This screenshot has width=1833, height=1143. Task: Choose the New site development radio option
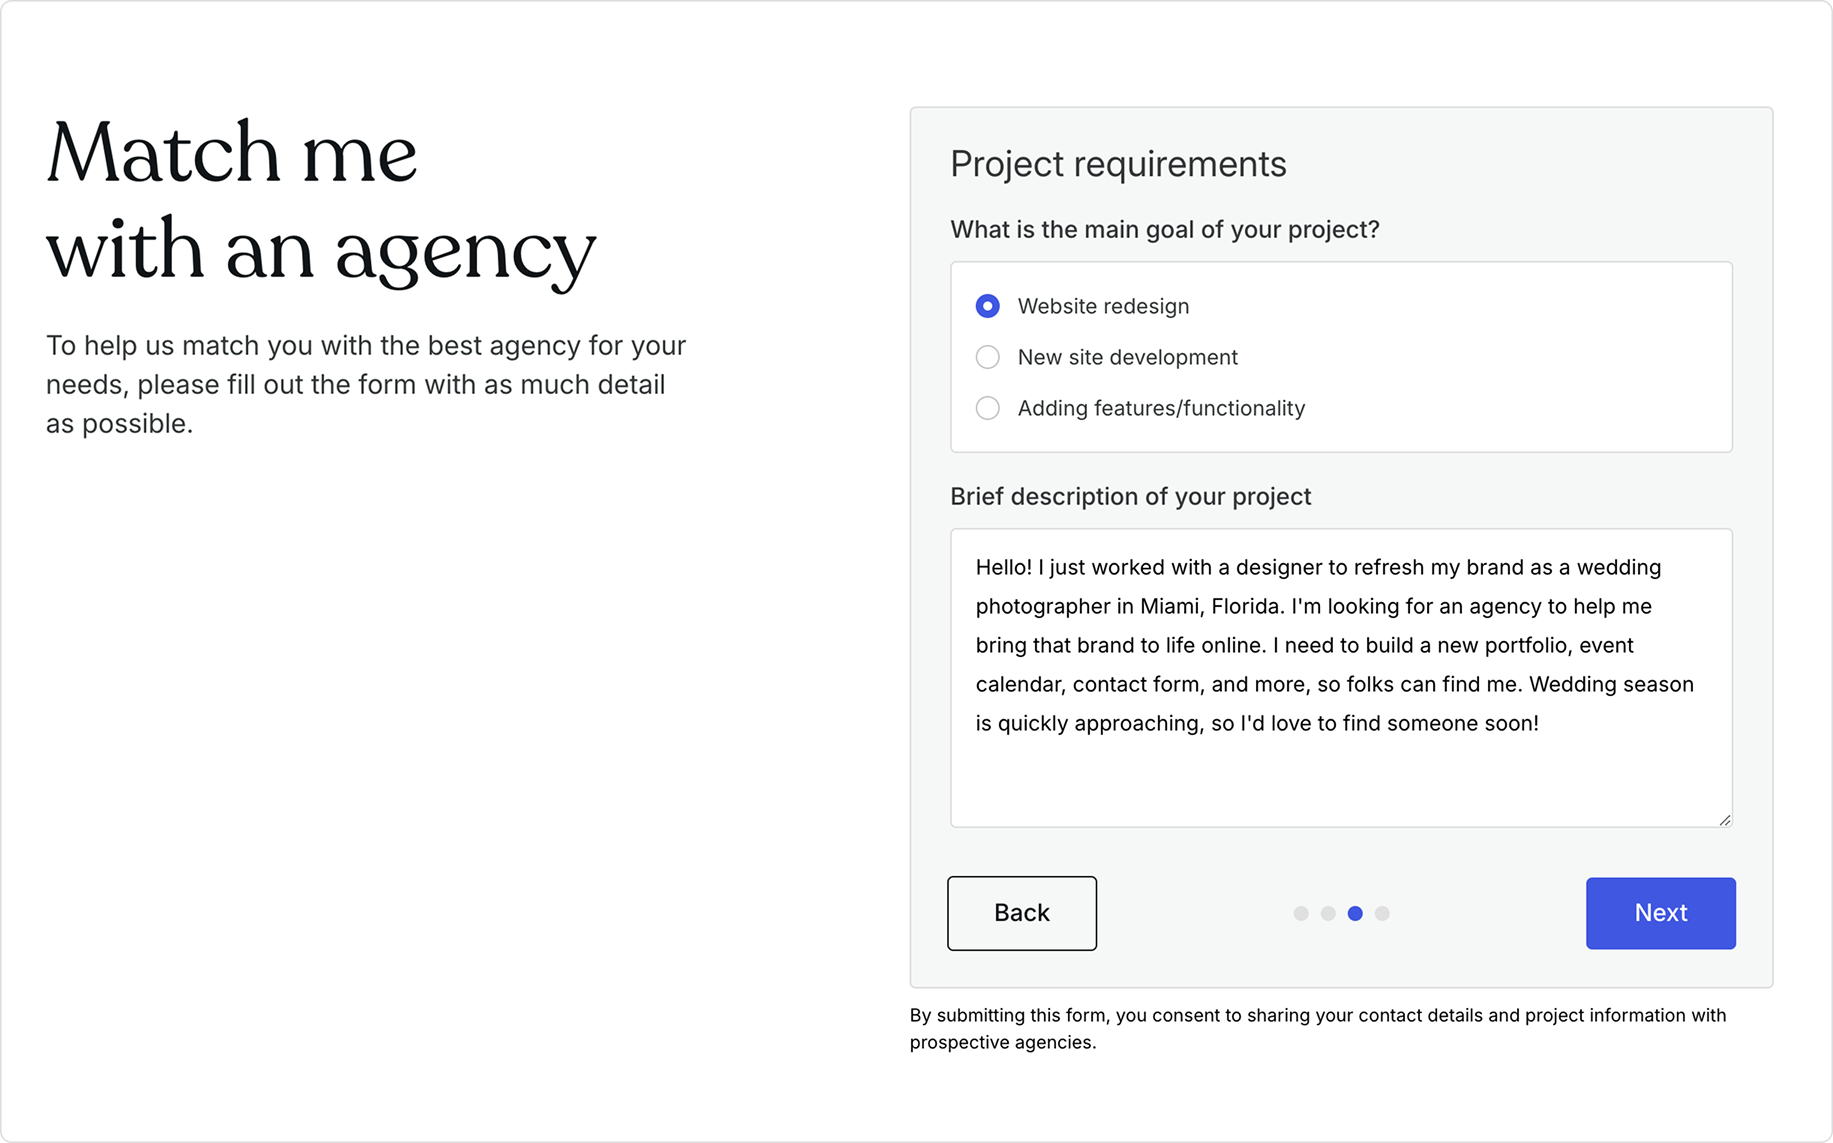click(987, 357)
